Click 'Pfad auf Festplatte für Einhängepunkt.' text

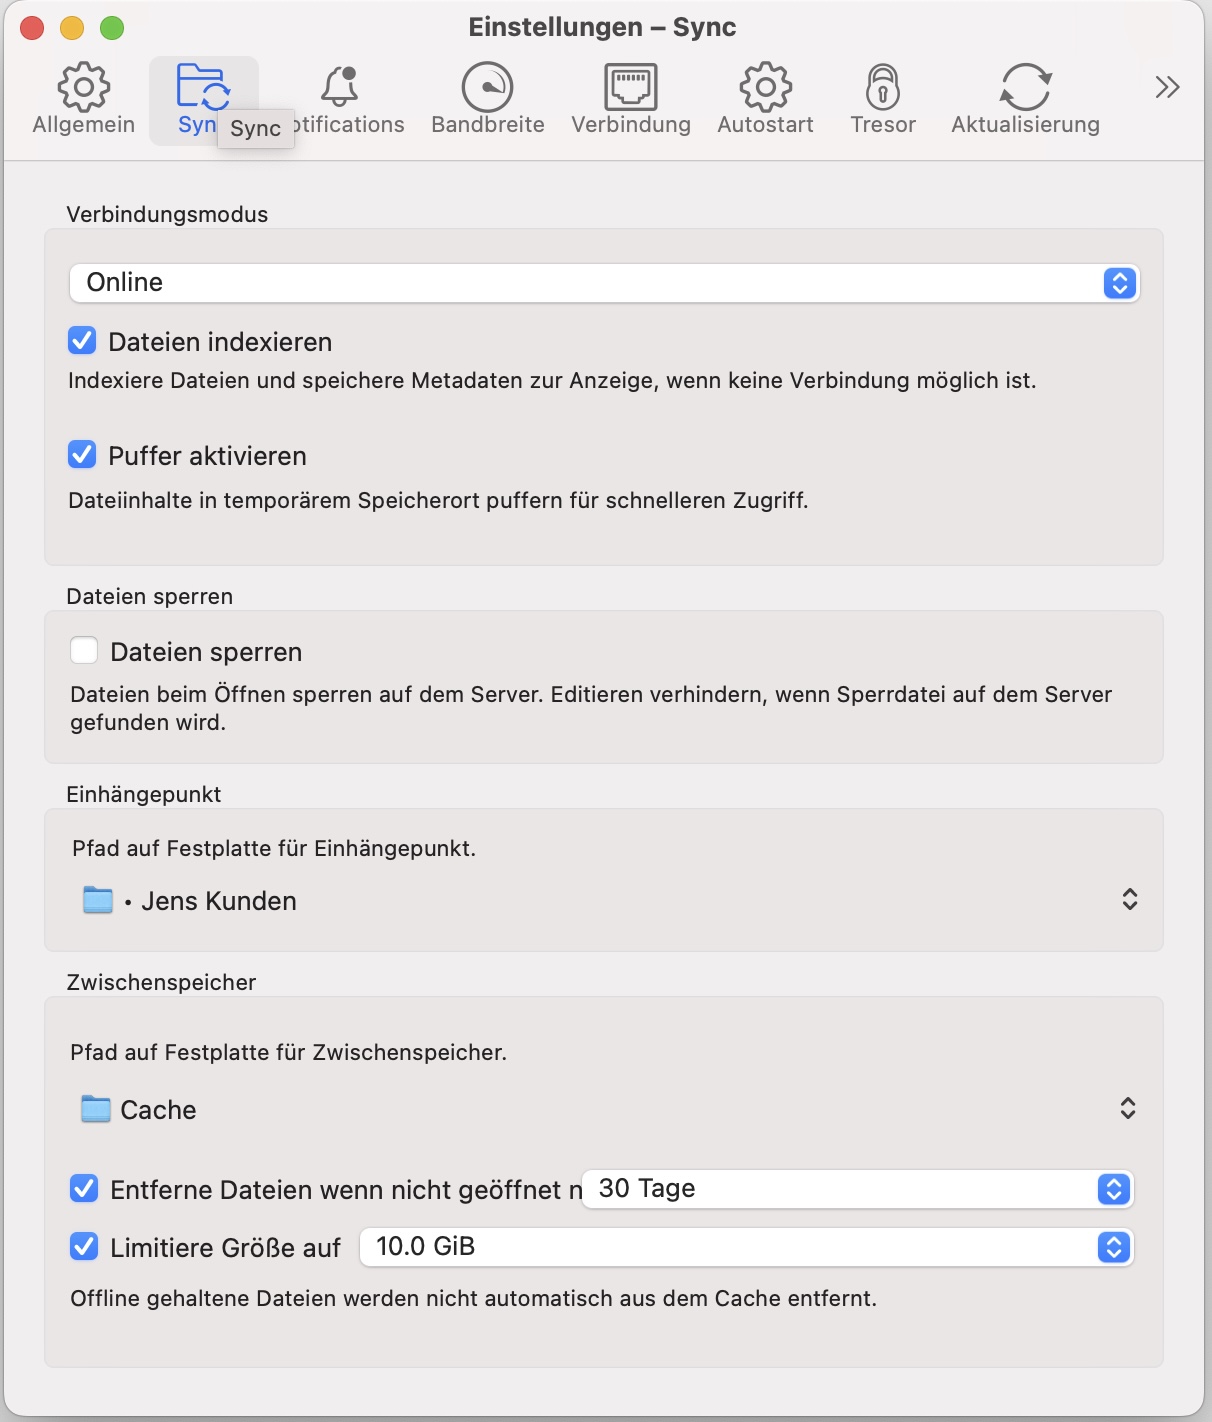point(274,849)
